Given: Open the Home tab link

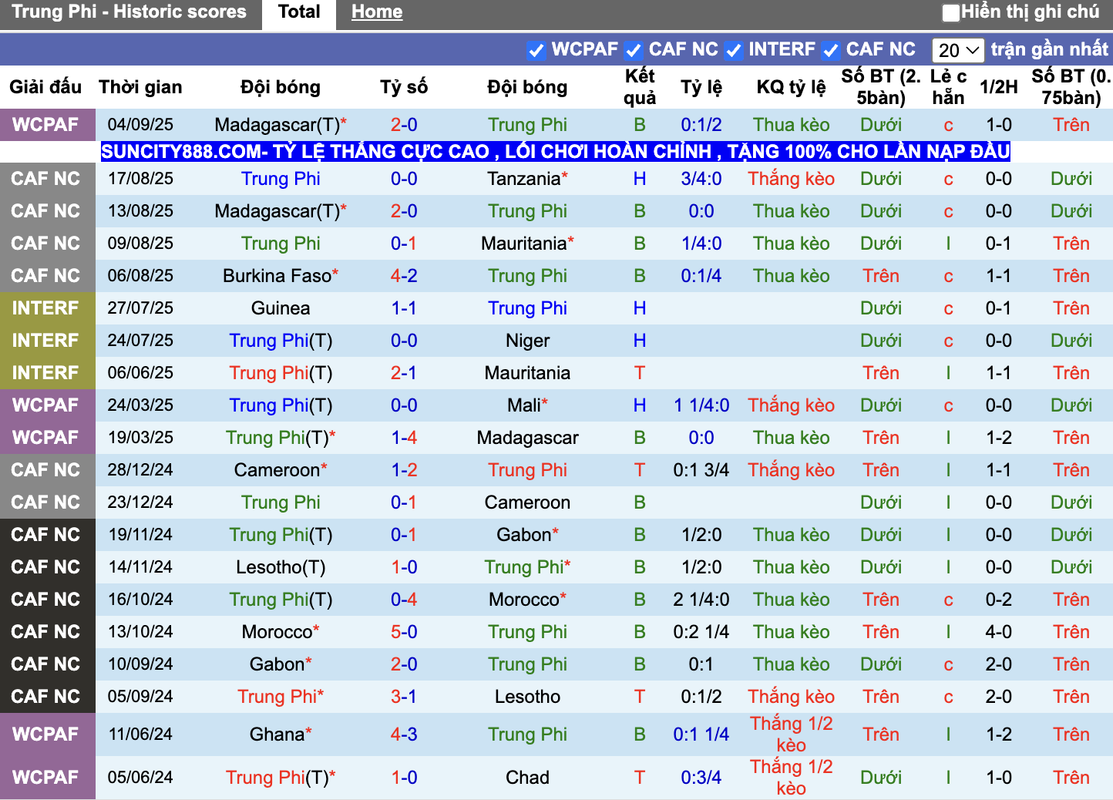Looking at the screenshot, I should tap(377, 12).
